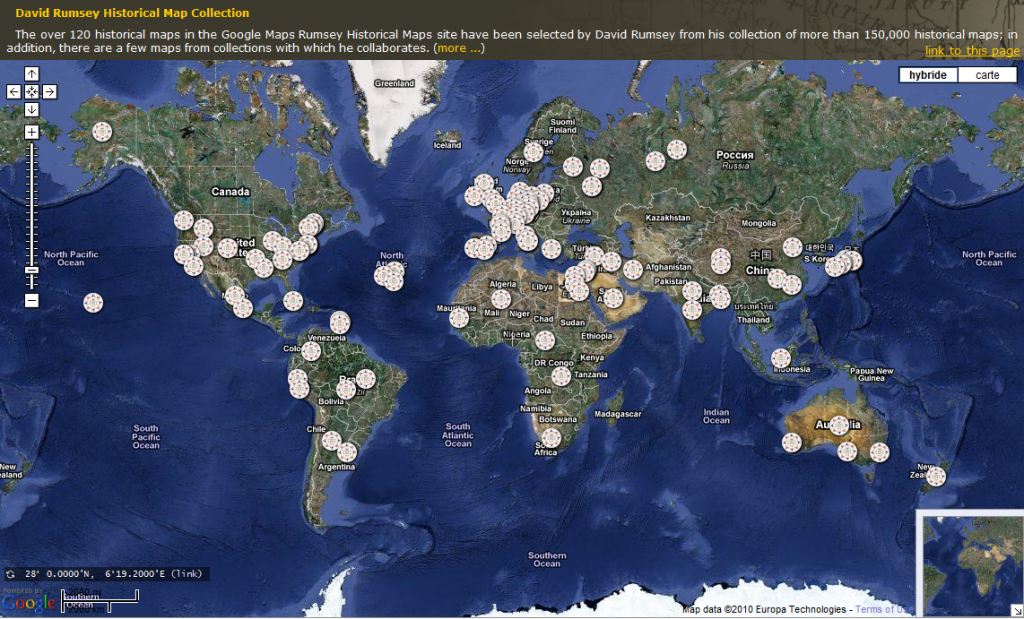Open the Caribbean marker south of Florida

pyautogui.click(x=293, y=301)
